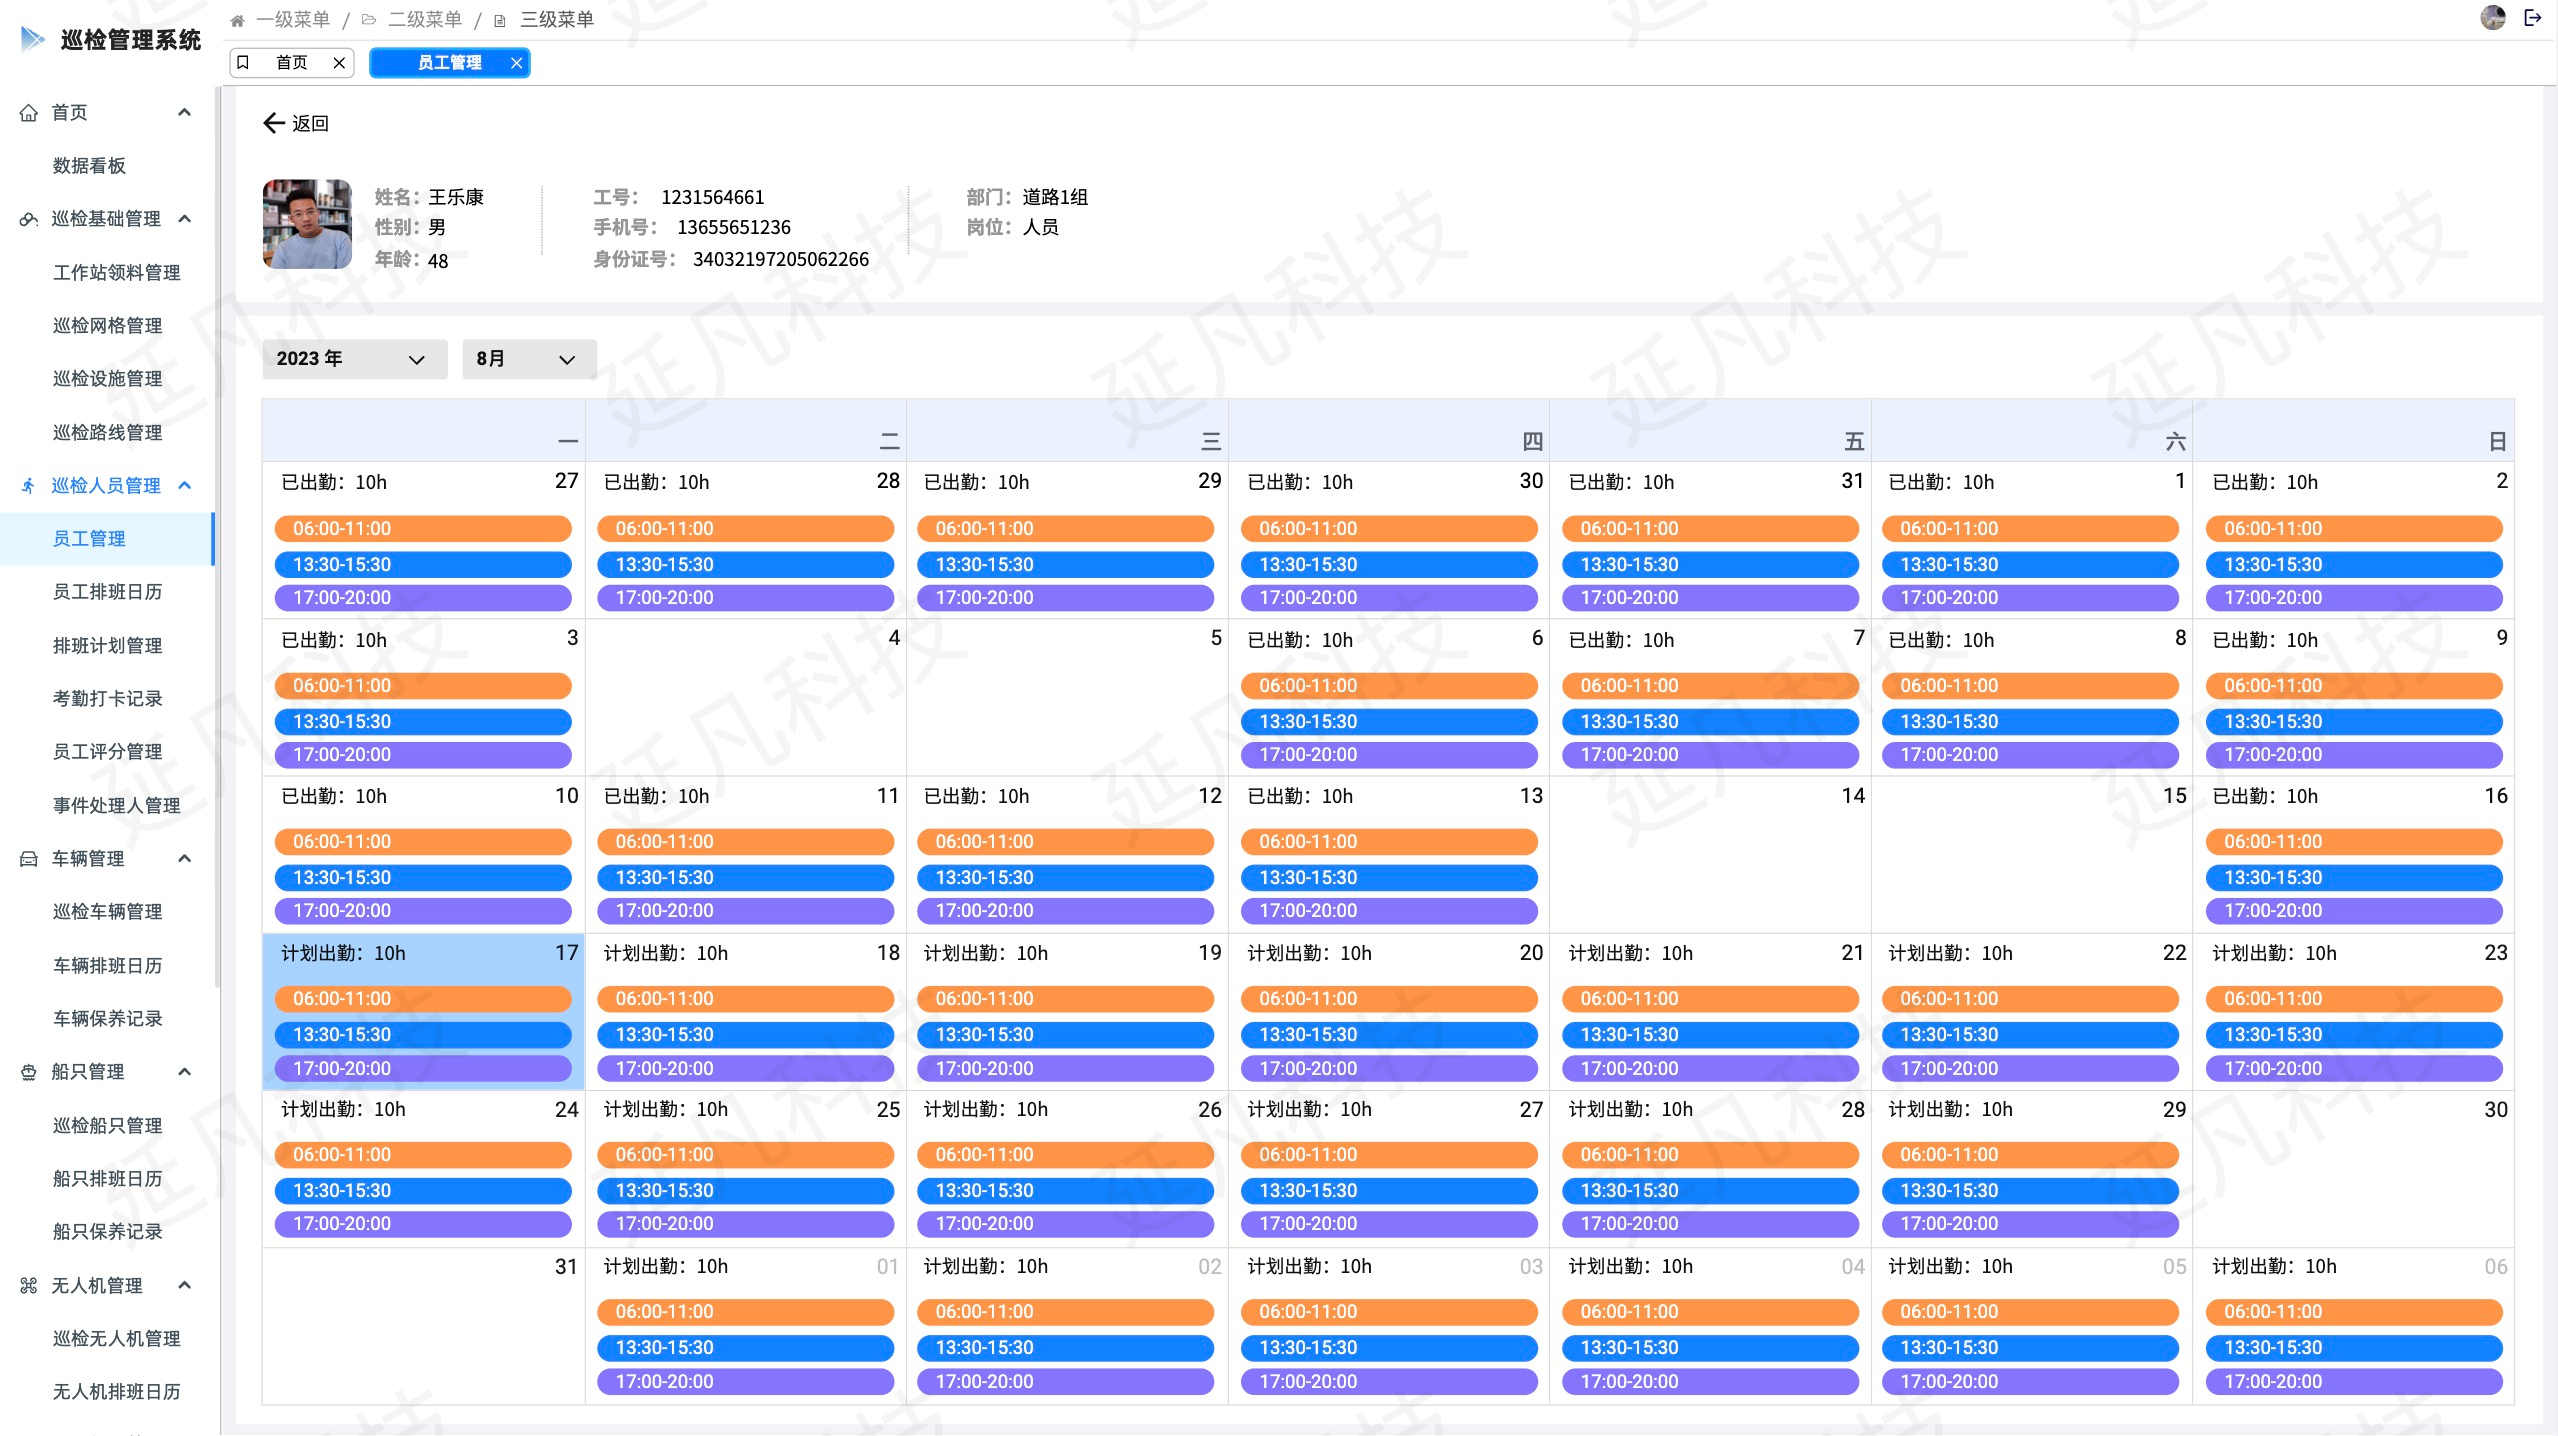Click the 无人机管理 sidebar icon
Image resolution: width=2558 pixels, height=1436 pixels.
(29, 1286)
